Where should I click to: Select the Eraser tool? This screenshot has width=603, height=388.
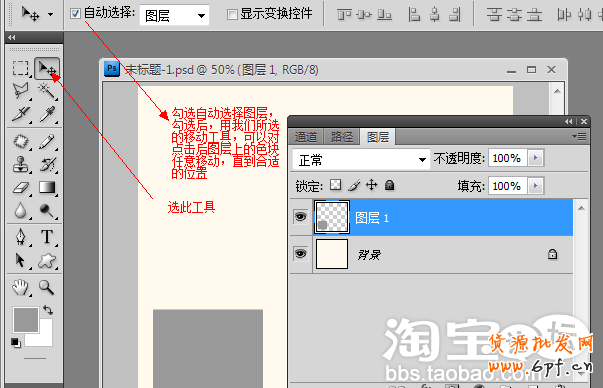click(20, 188)
